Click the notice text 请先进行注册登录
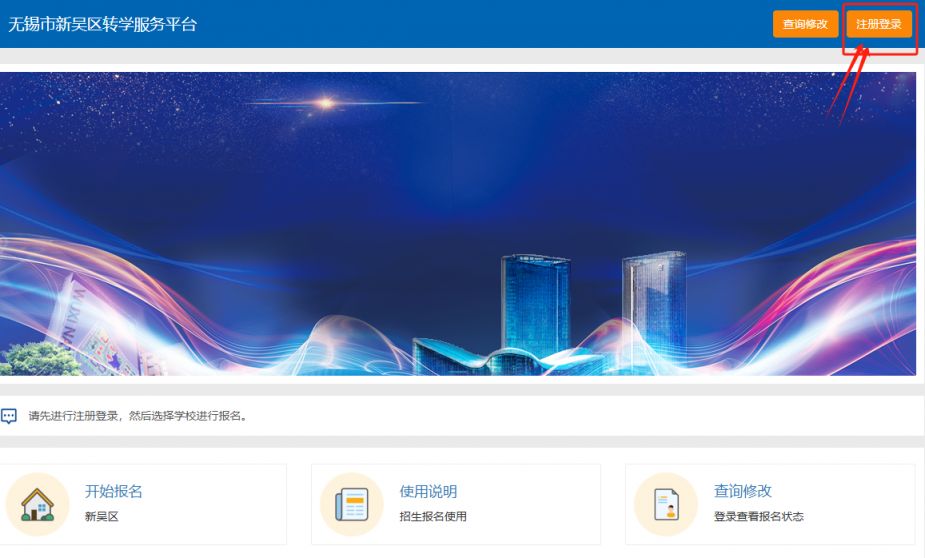This screenshot has width=925, height=558. 137,416
